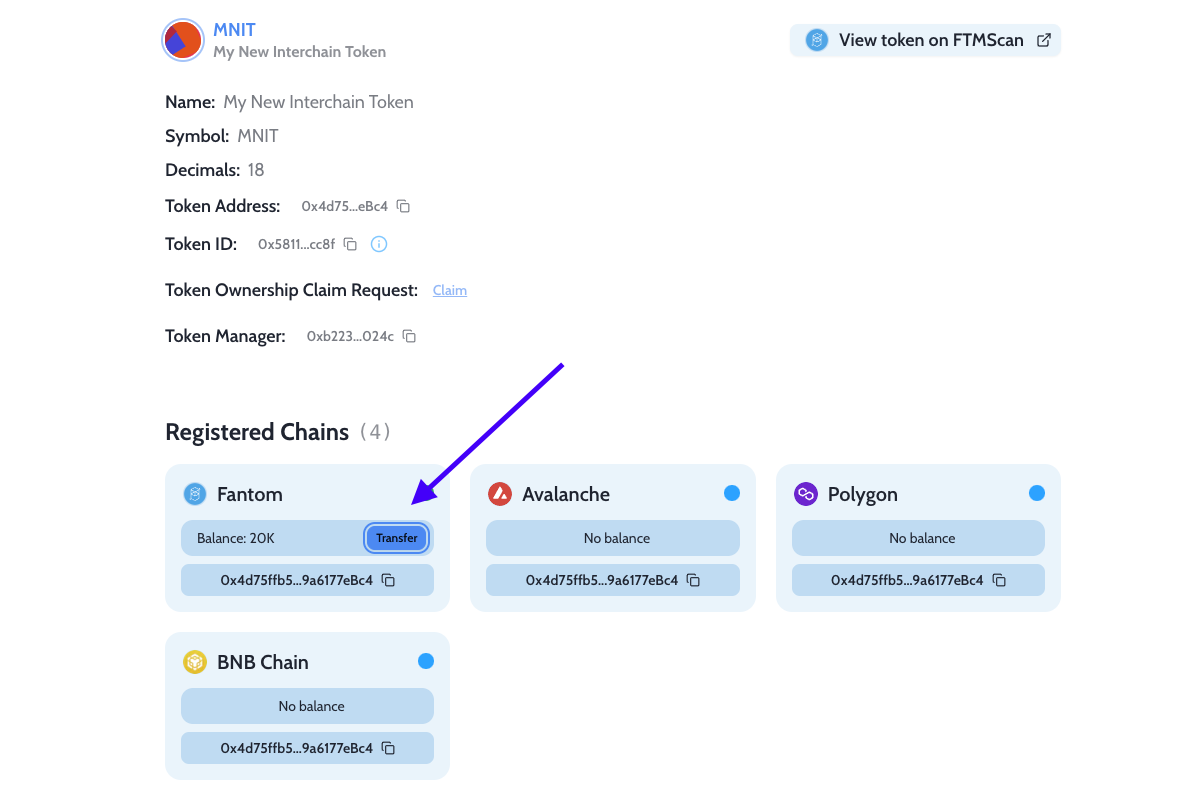Copy BNB Chain token address
Screen dimensions: 1187x811
click(x=388, y=748)
